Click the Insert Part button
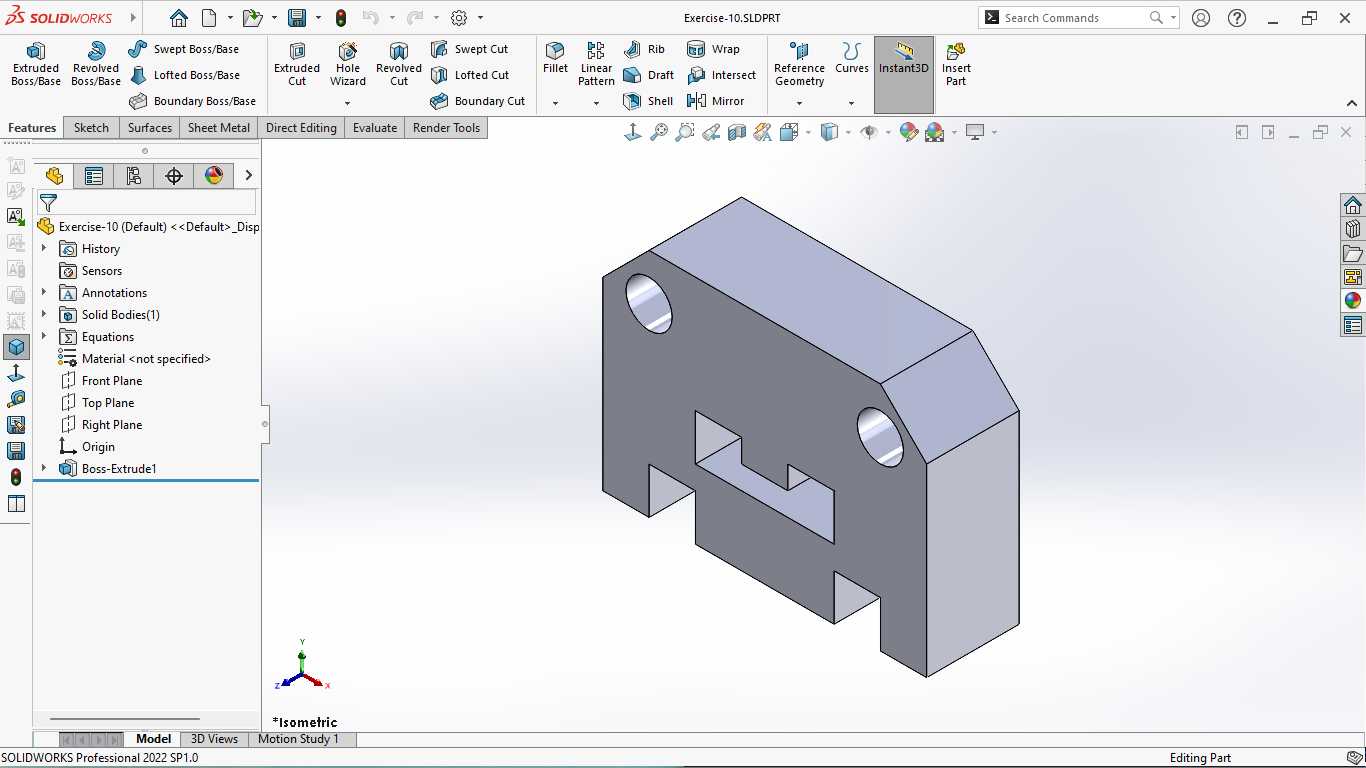Image resolution: width=1366 pixels, height=768 pixels. [956, 63]
